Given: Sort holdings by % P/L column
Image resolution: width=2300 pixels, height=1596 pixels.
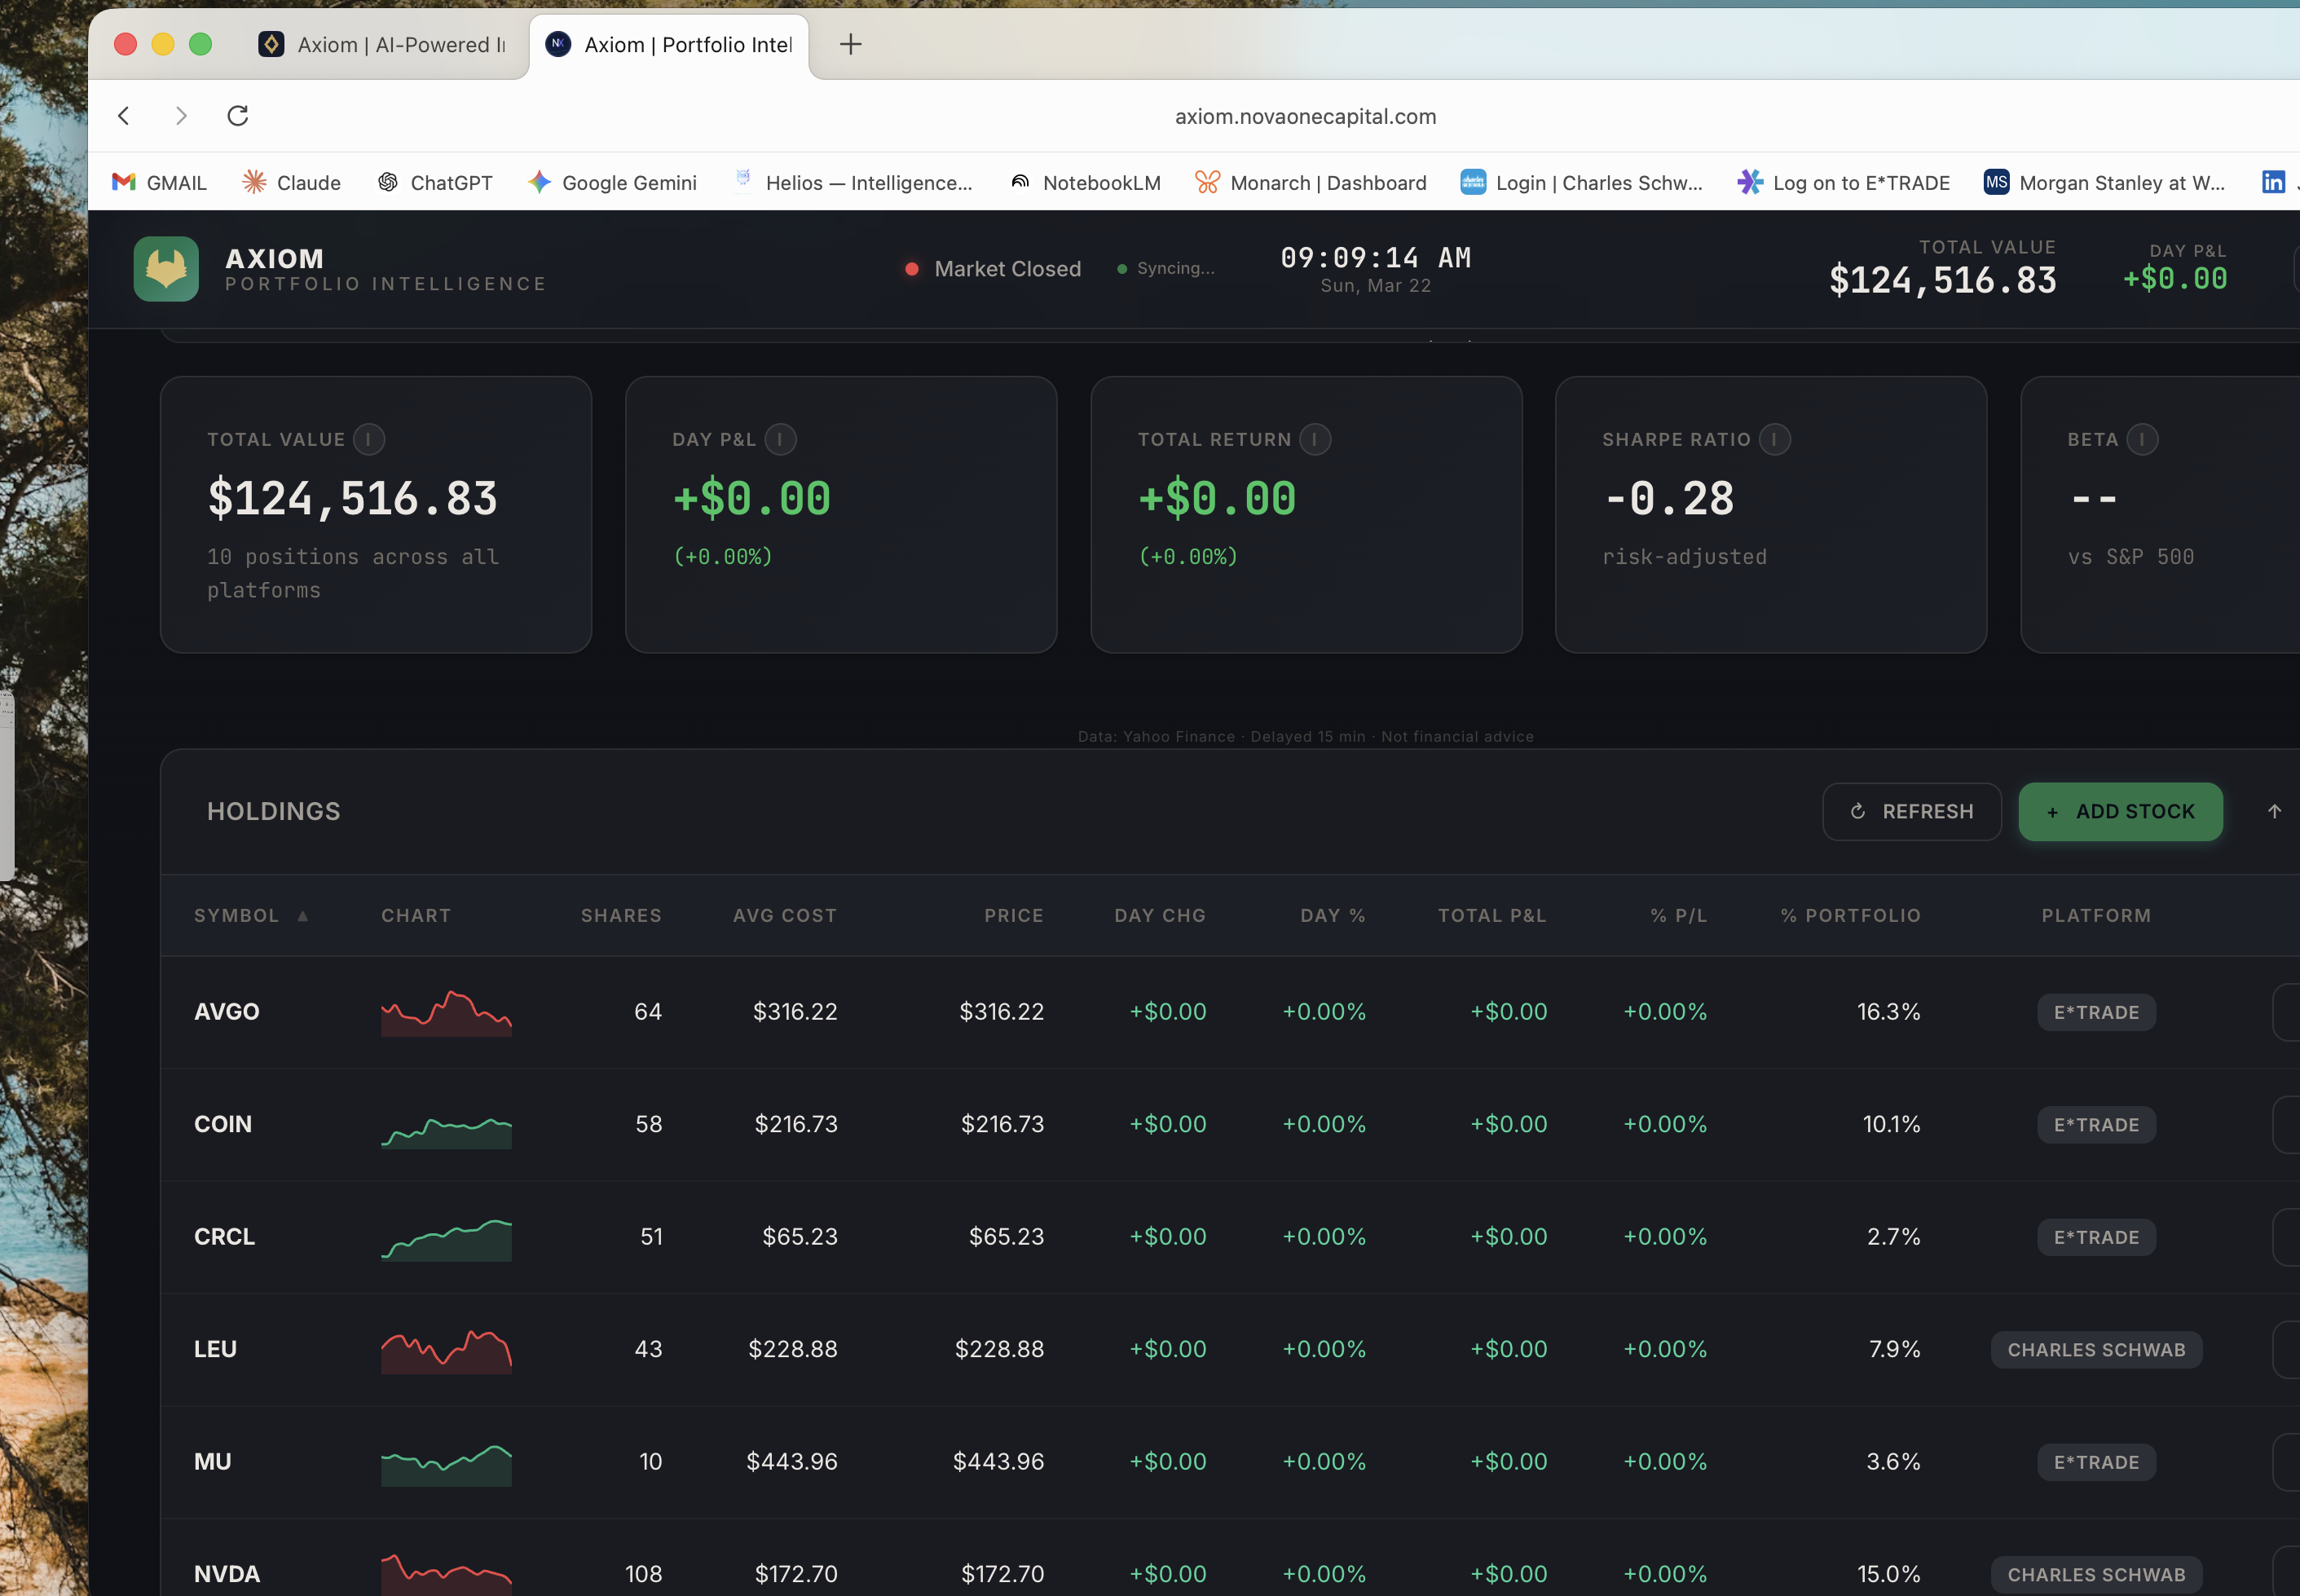Looking at the screenshot, I should pyautogui.click(x=1678, y=915).
